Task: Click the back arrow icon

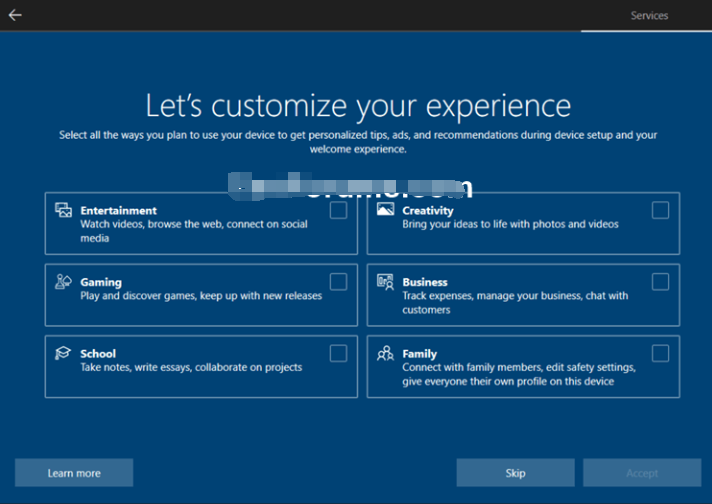Action: point(15,15)
